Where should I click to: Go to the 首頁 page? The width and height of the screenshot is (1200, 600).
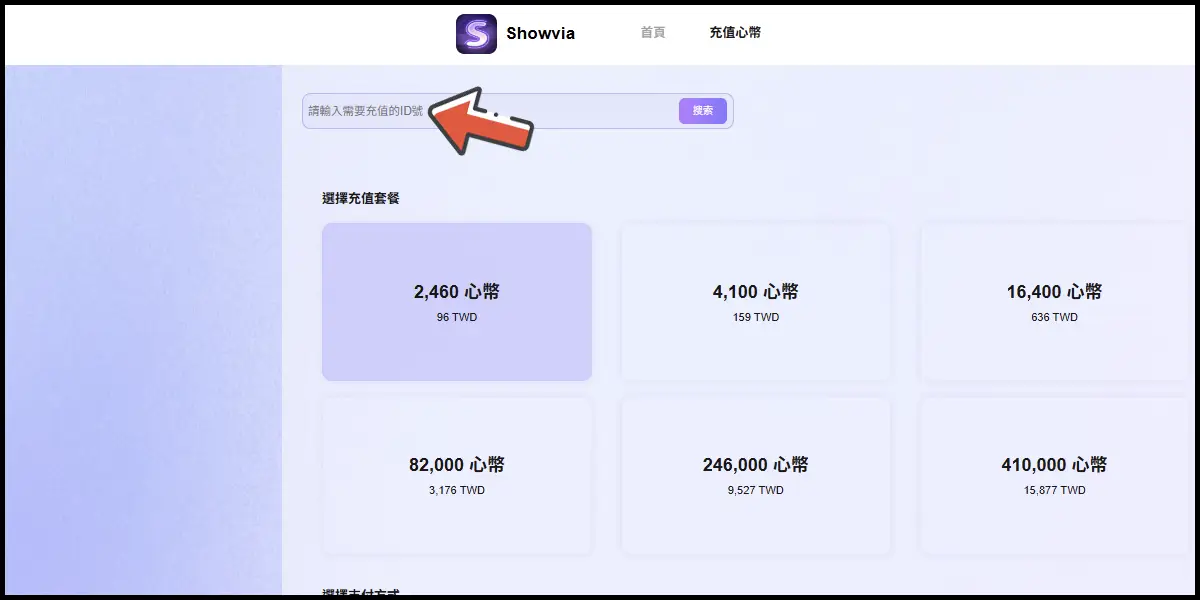[x=653, y=32]
